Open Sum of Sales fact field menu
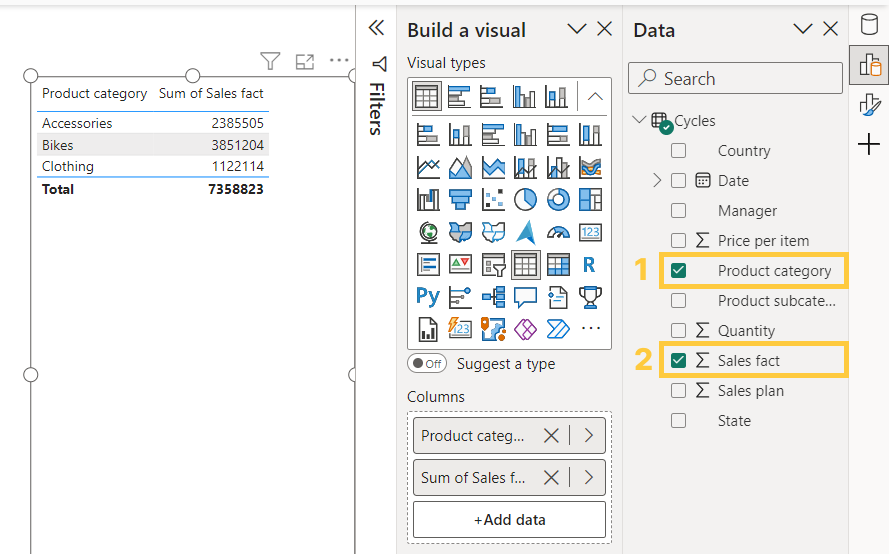This screenshot has height=554, width=889. coord(588,478)
